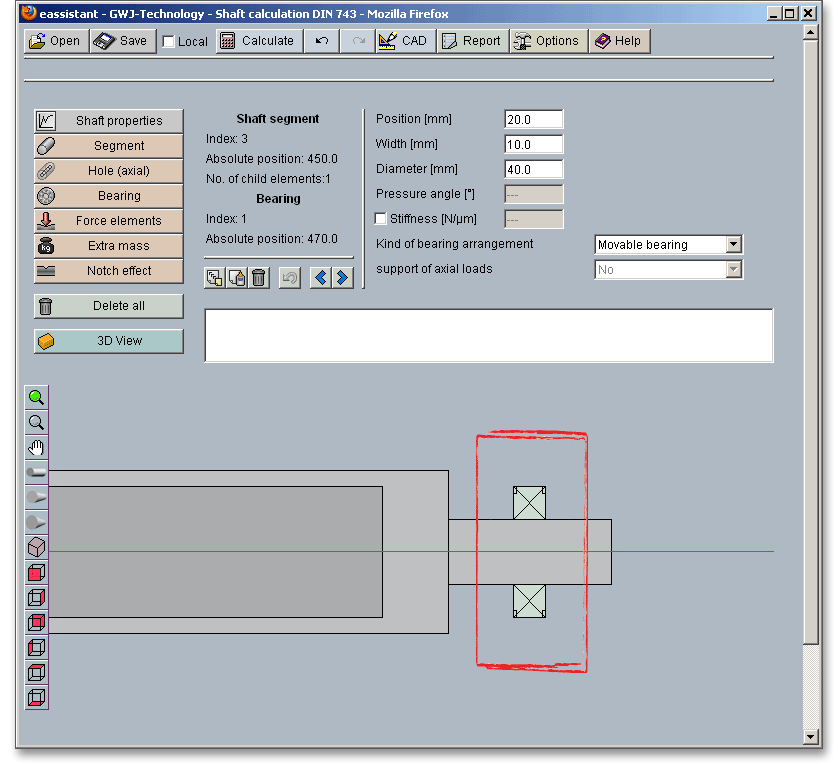Enable the Local checkbox
The image size is (838, 764).
point(169,42)
